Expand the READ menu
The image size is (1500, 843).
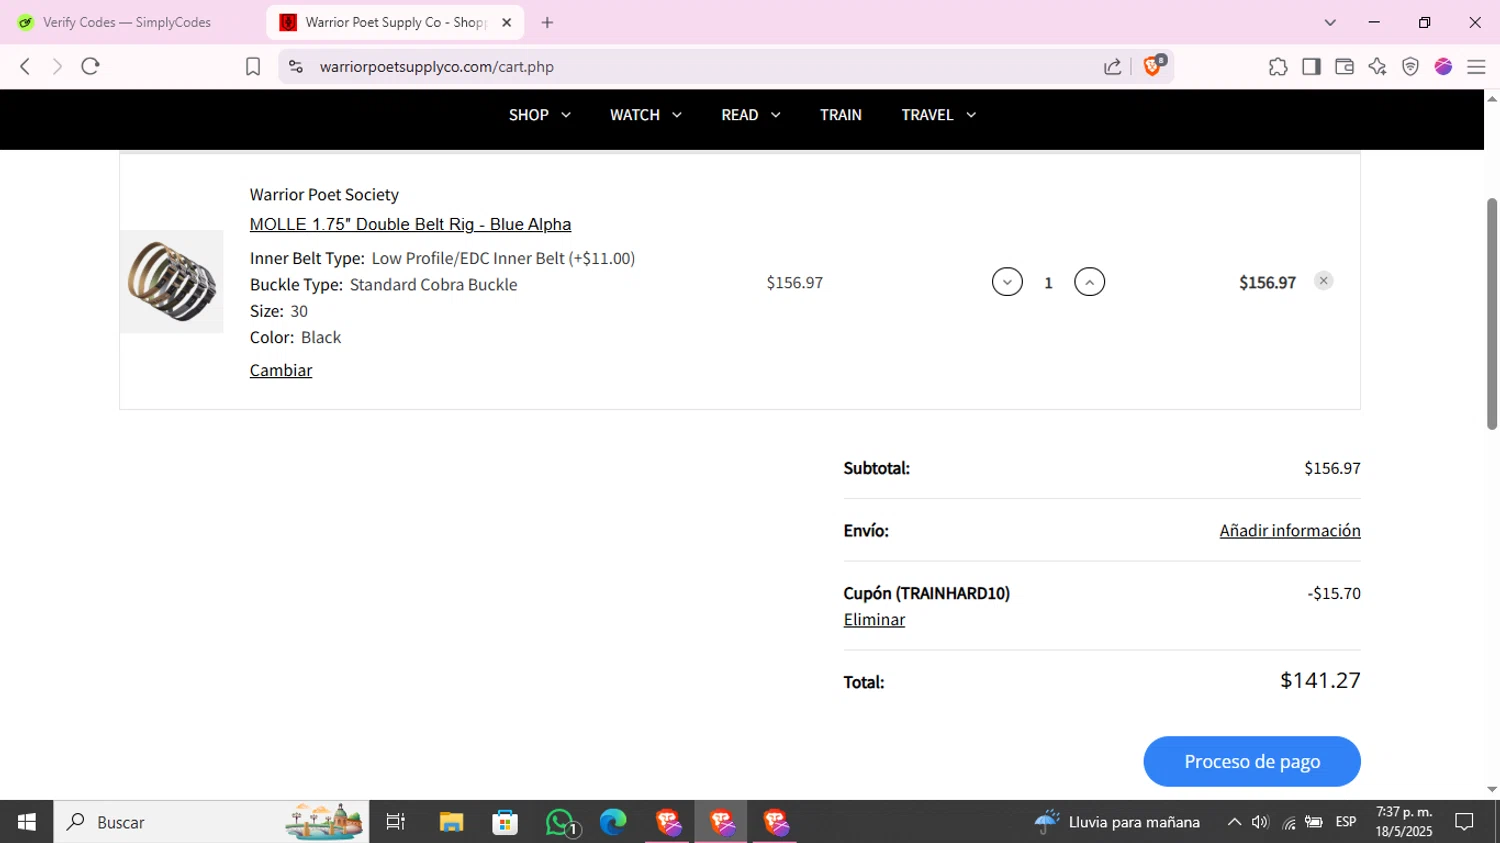point(751,115)
